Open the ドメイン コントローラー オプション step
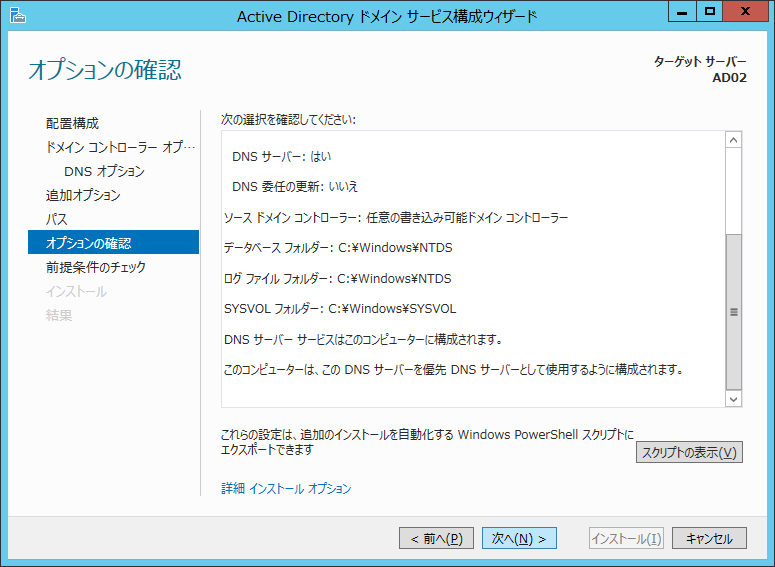 [114, 147]
